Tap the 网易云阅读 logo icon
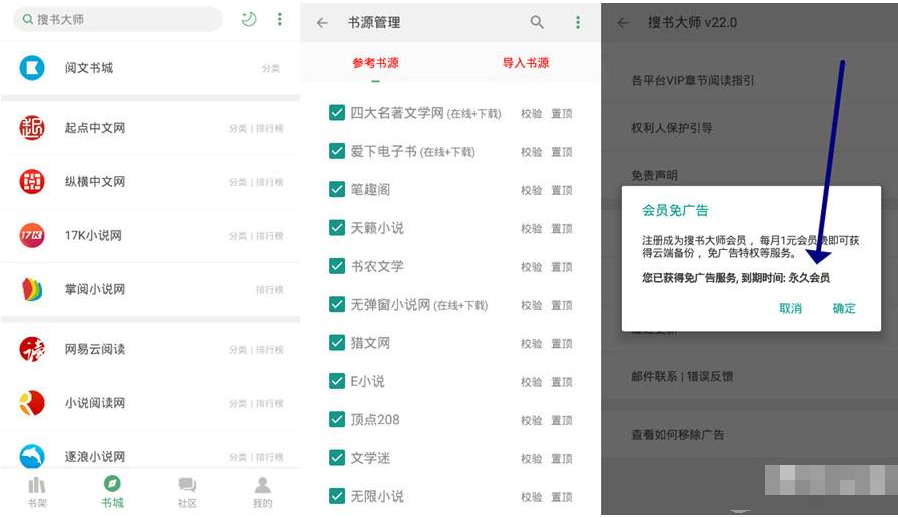 click(32, 349)
